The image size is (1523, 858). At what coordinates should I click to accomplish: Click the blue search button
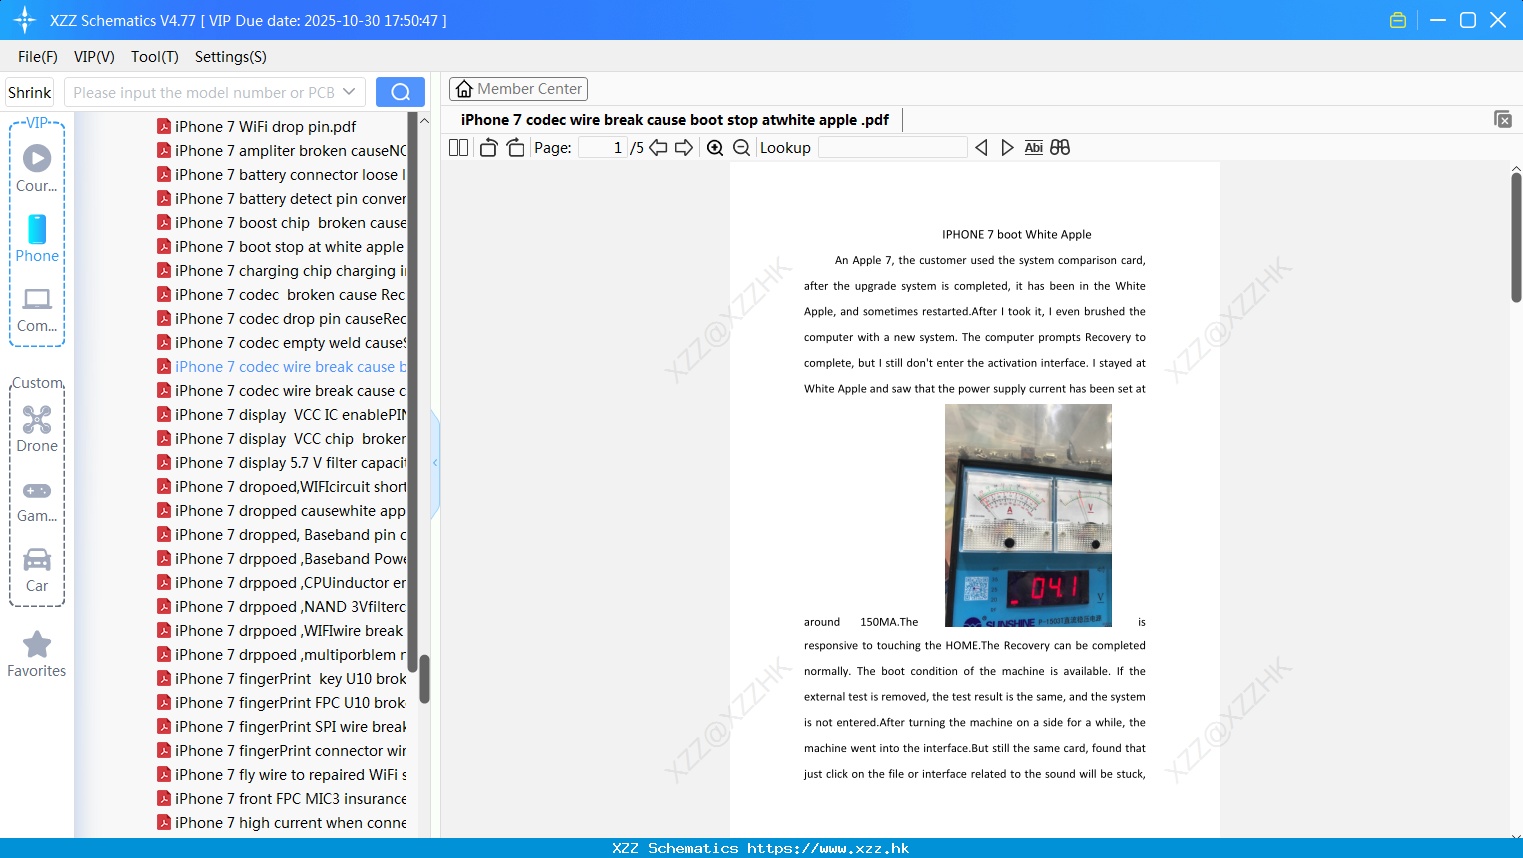[400, 92]
